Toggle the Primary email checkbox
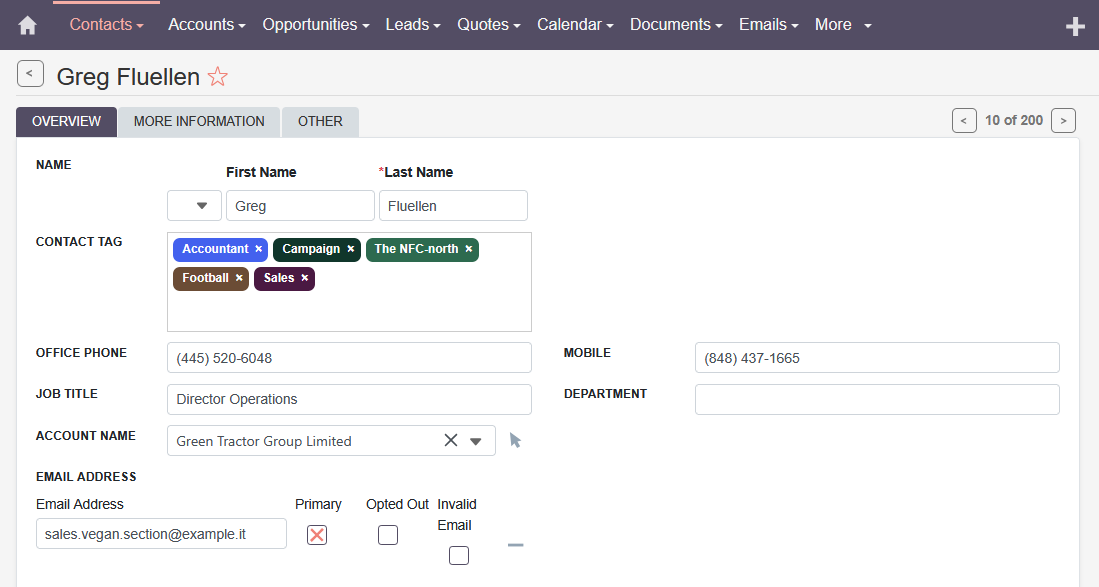This screenshot has width=1099, height=587. click(x=317, y=535)
